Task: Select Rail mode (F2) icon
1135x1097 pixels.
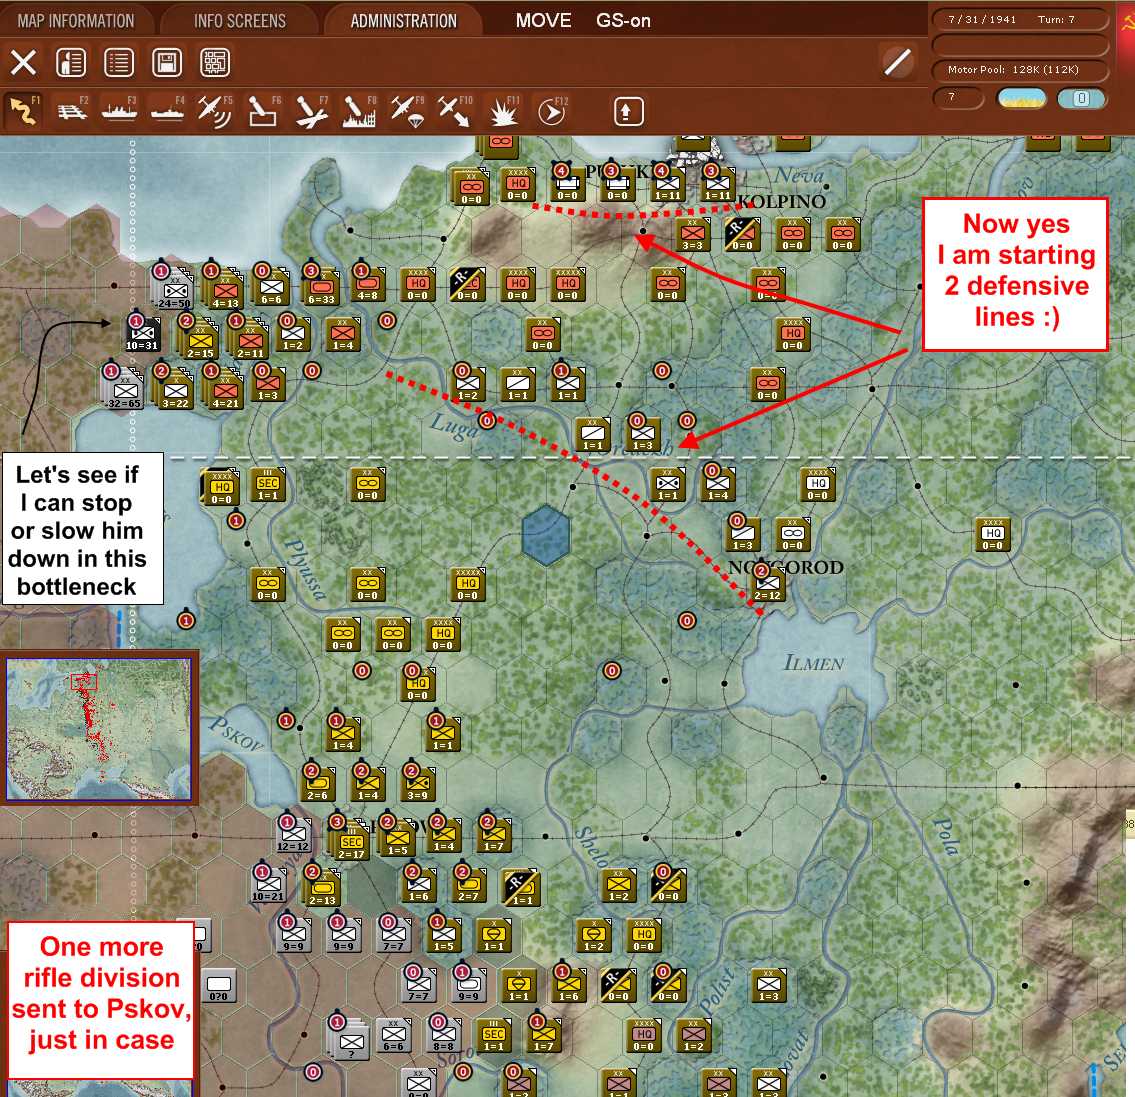Action: click(72, 111)
